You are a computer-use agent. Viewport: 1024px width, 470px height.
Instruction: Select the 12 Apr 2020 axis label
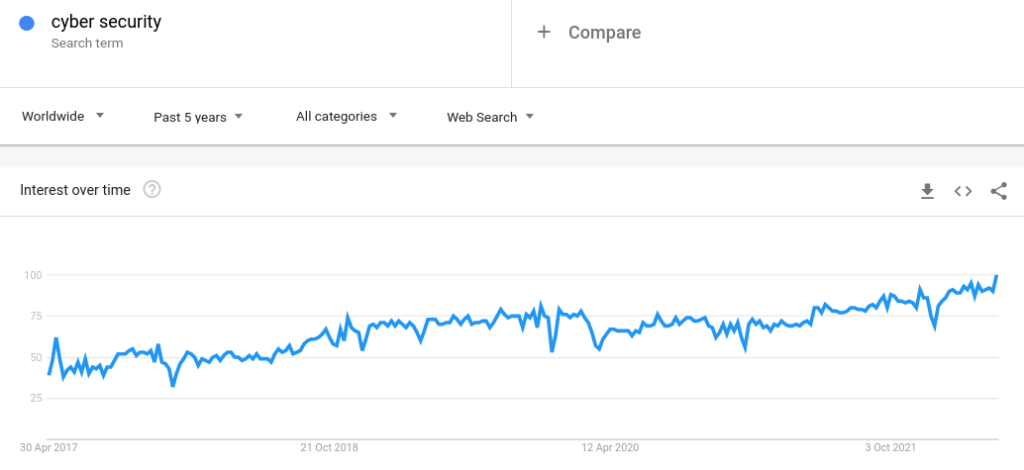pos(611,448)
